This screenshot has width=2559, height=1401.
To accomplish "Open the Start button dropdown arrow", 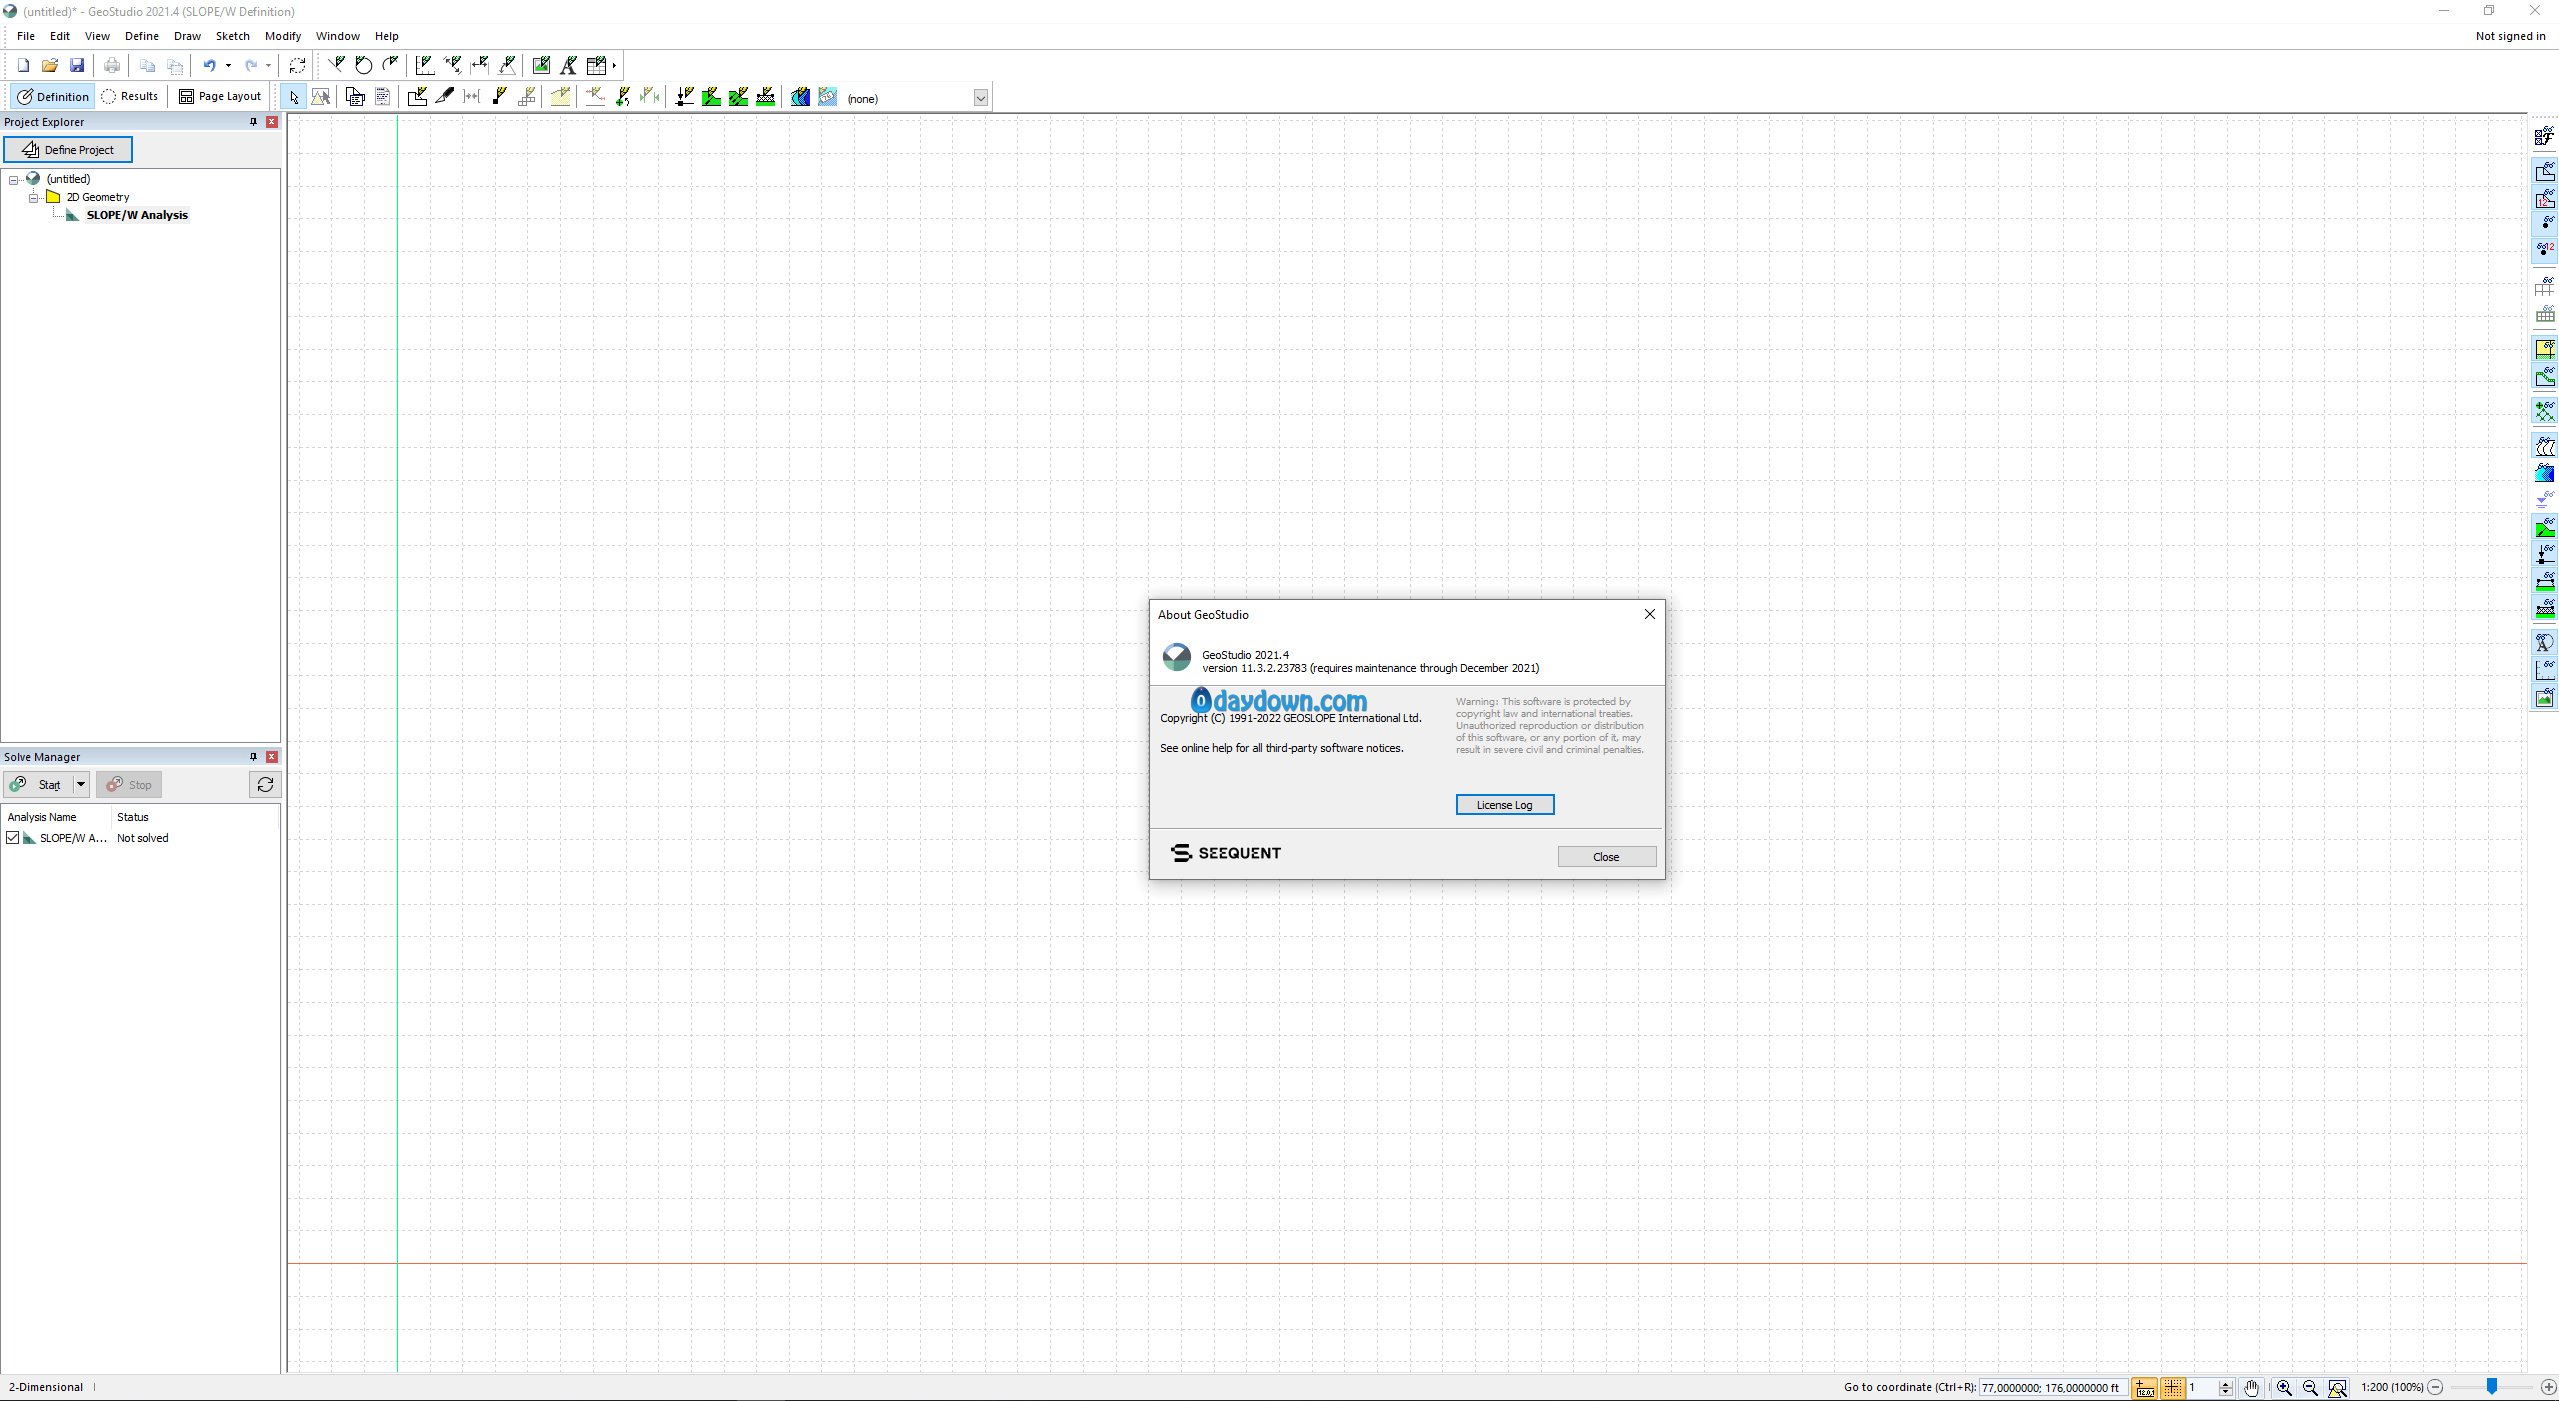I will [x=81, y=784].
